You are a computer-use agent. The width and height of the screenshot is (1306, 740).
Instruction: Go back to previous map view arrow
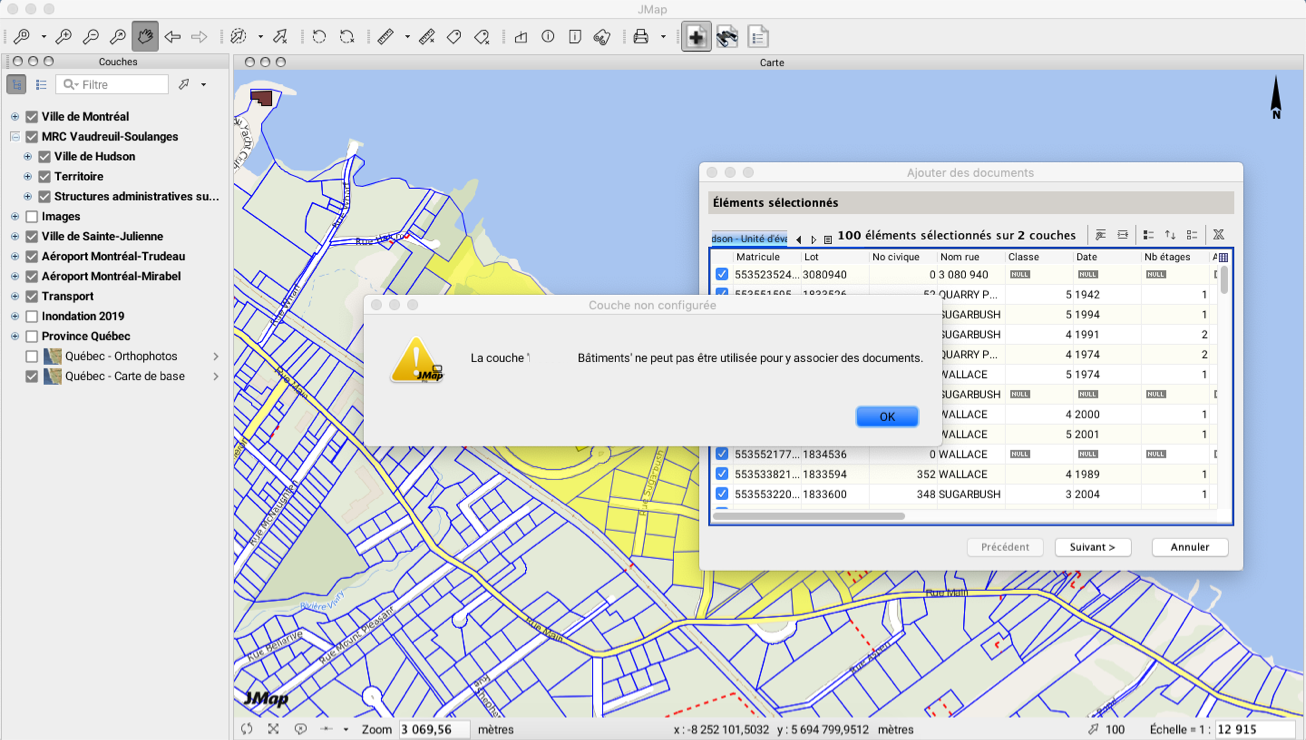pos(172,37)
